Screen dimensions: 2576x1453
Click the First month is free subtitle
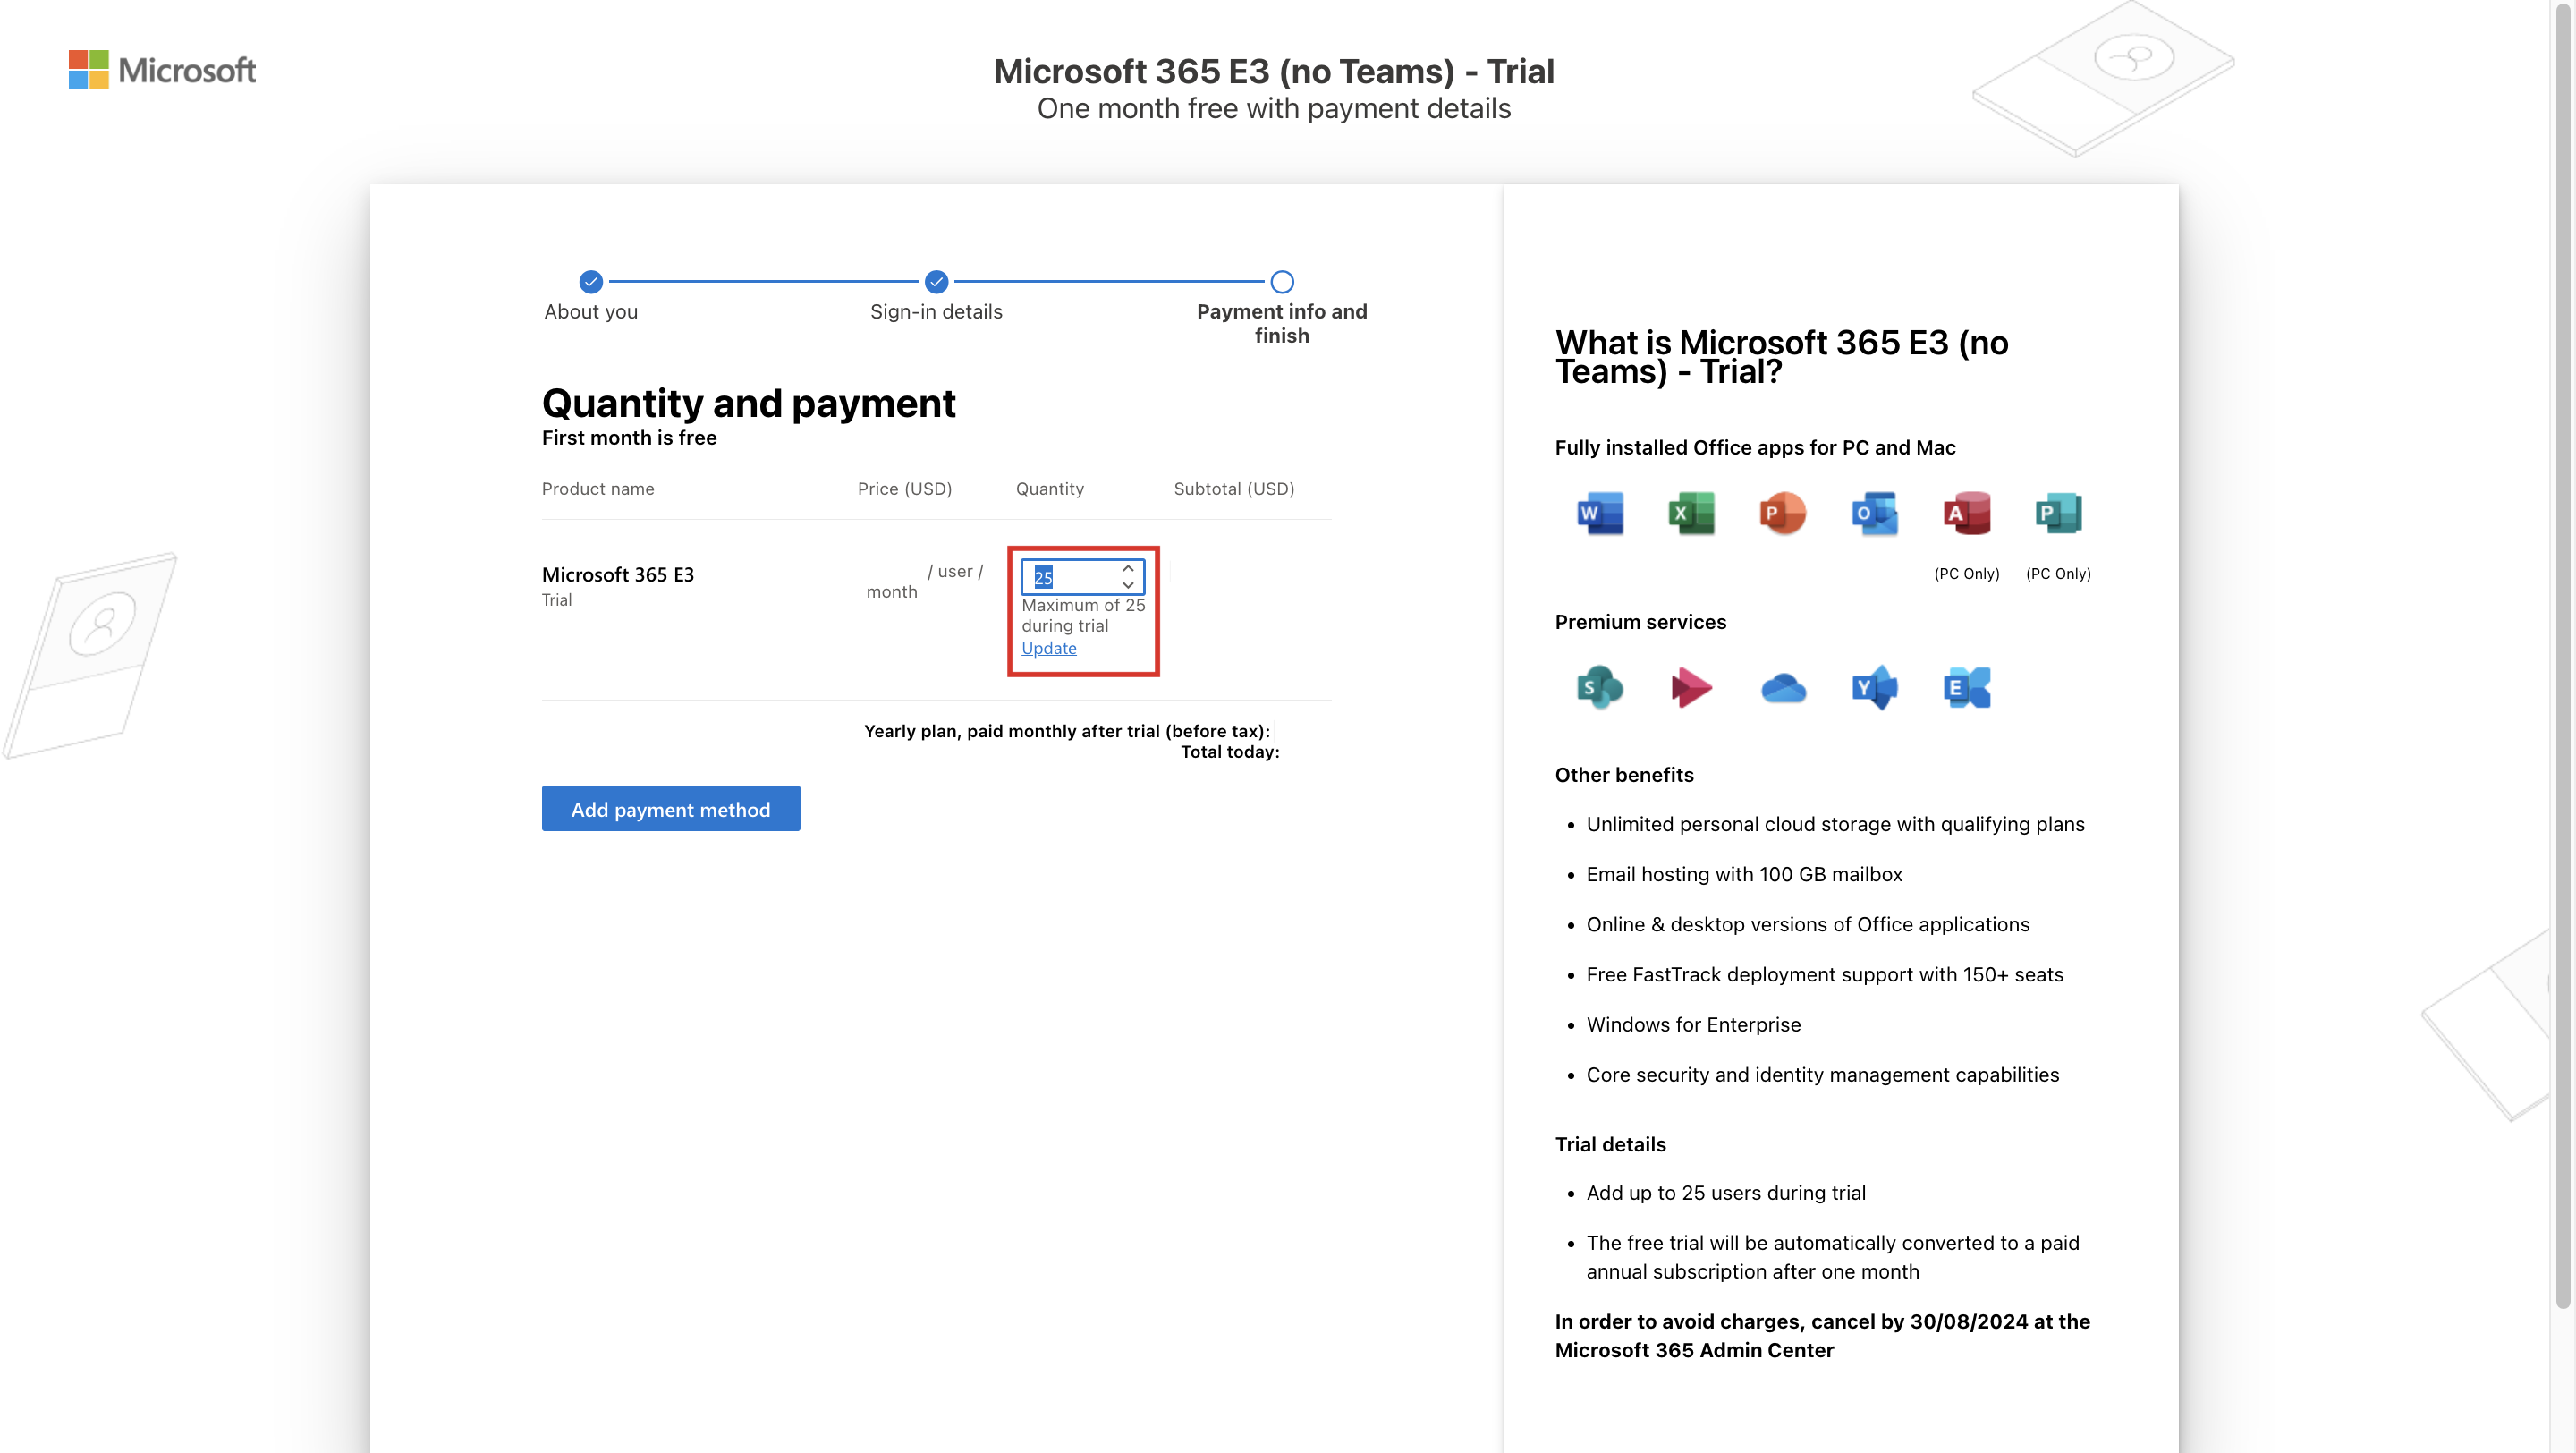(629, 437)
